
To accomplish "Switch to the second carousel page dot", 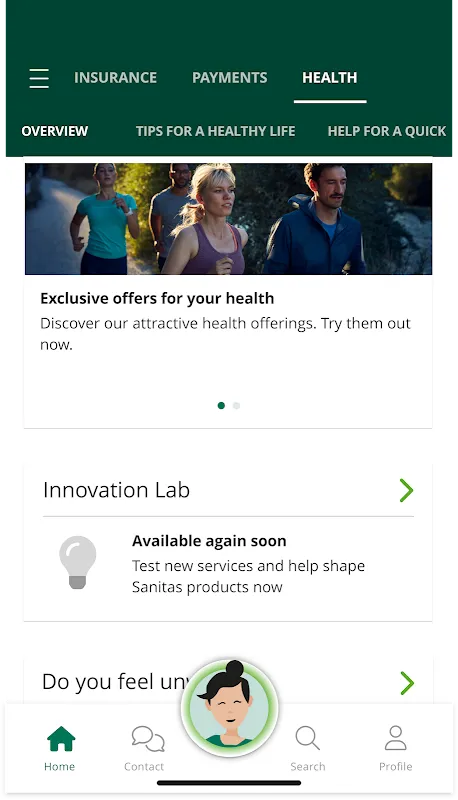I will coord(236,406).
